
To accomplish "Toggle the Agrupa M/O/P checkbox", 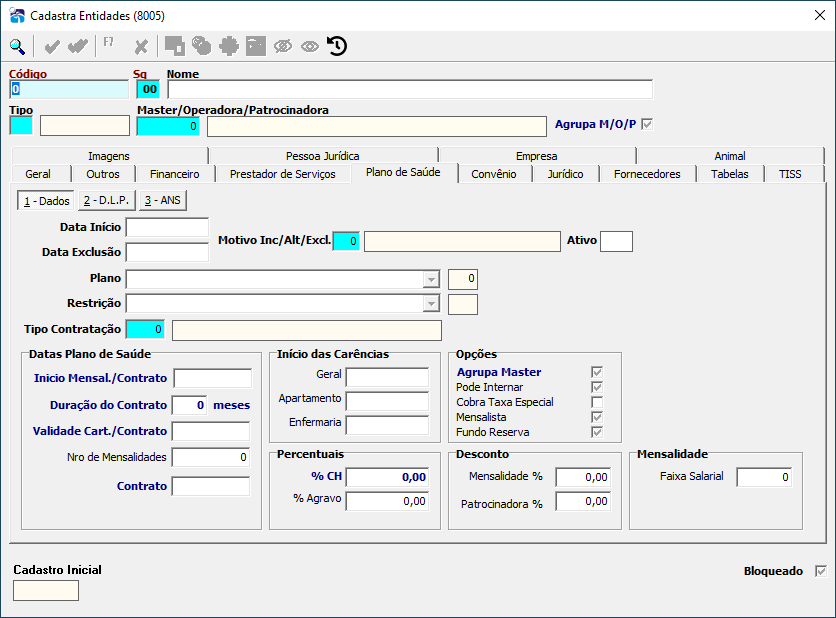I will pyautogui.click(x=647, y=124).
